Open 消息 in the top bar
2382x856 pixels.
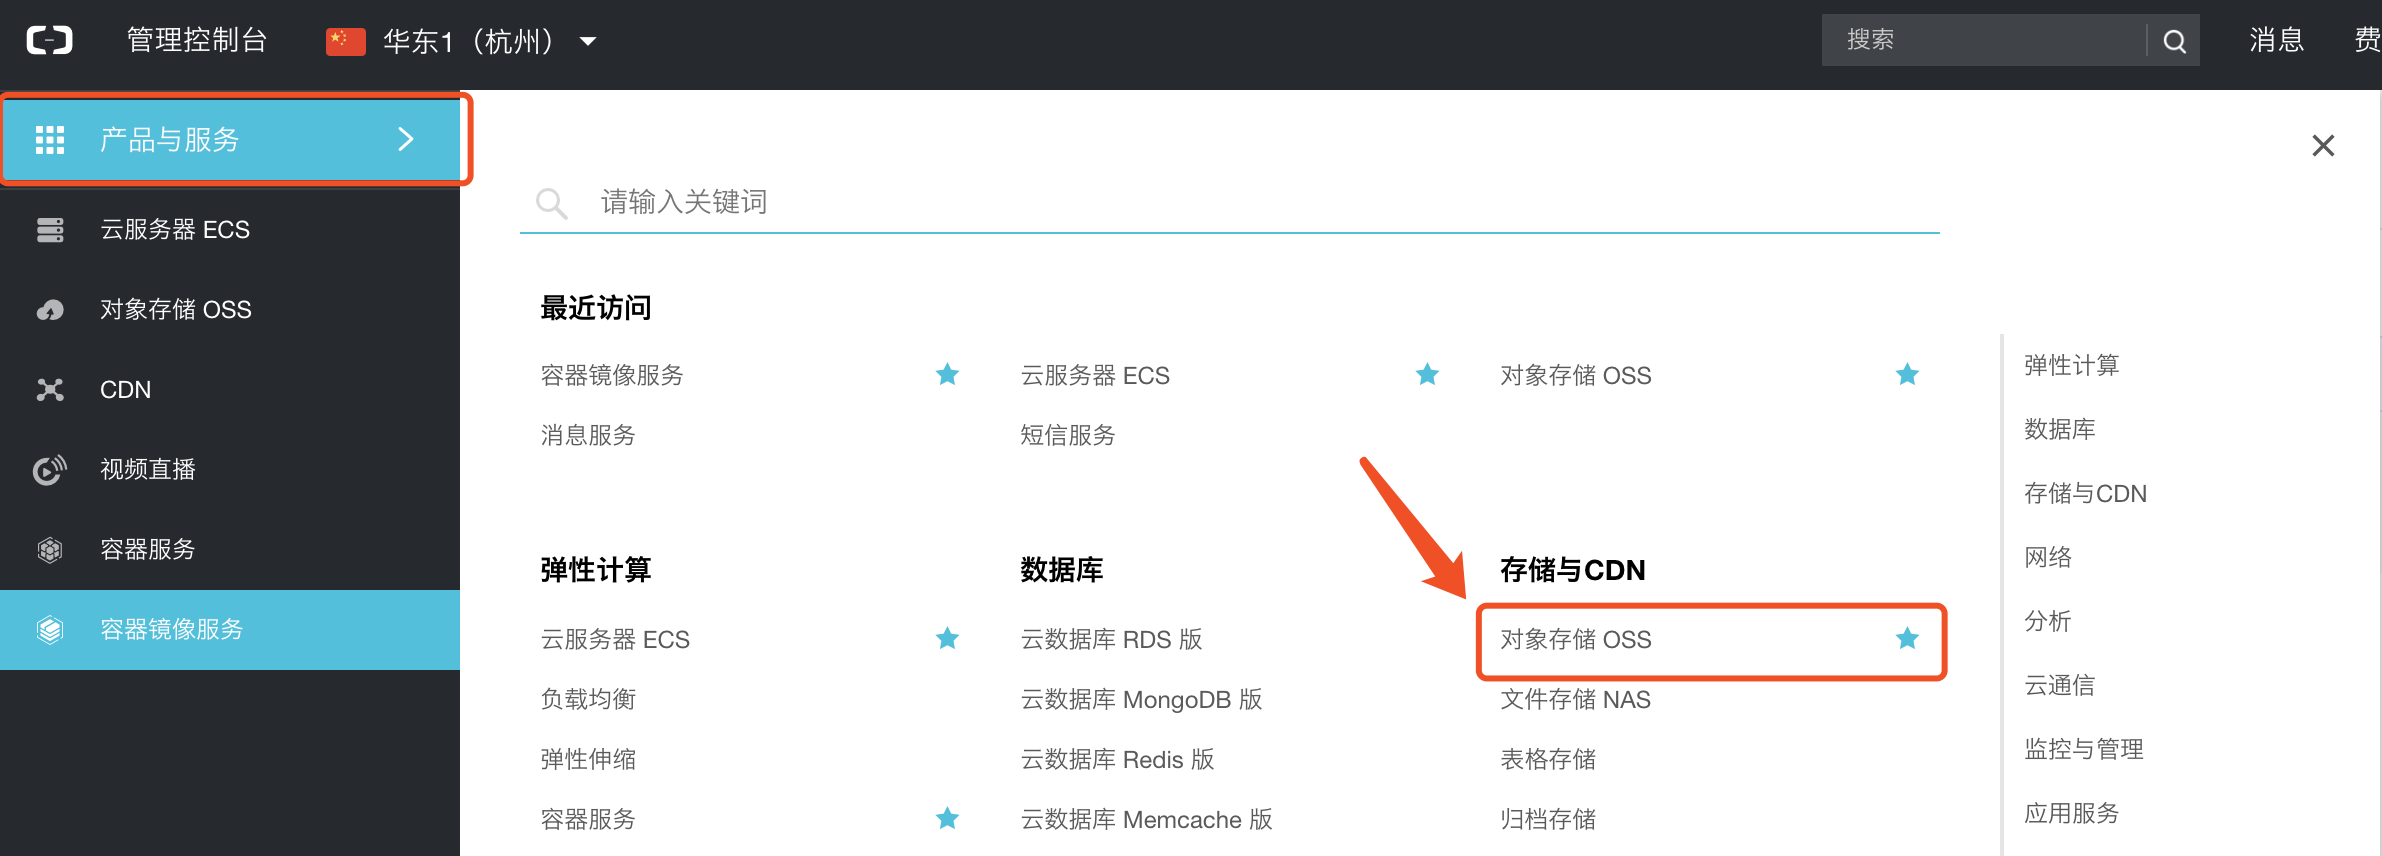2277,40
